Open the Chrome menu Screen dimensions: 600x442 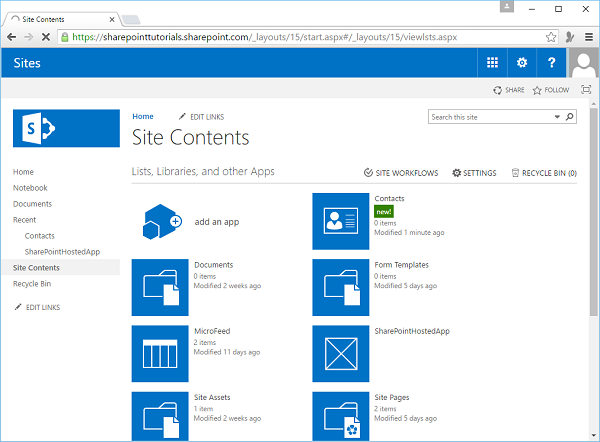pos(587,36)
